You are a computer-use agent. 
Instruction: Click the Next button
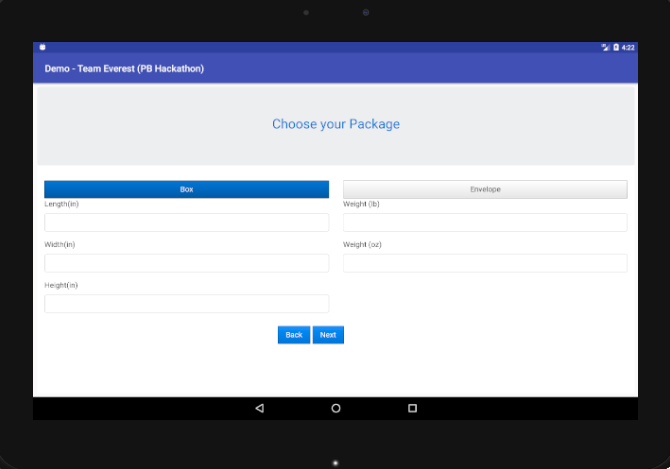coord(328,335)
